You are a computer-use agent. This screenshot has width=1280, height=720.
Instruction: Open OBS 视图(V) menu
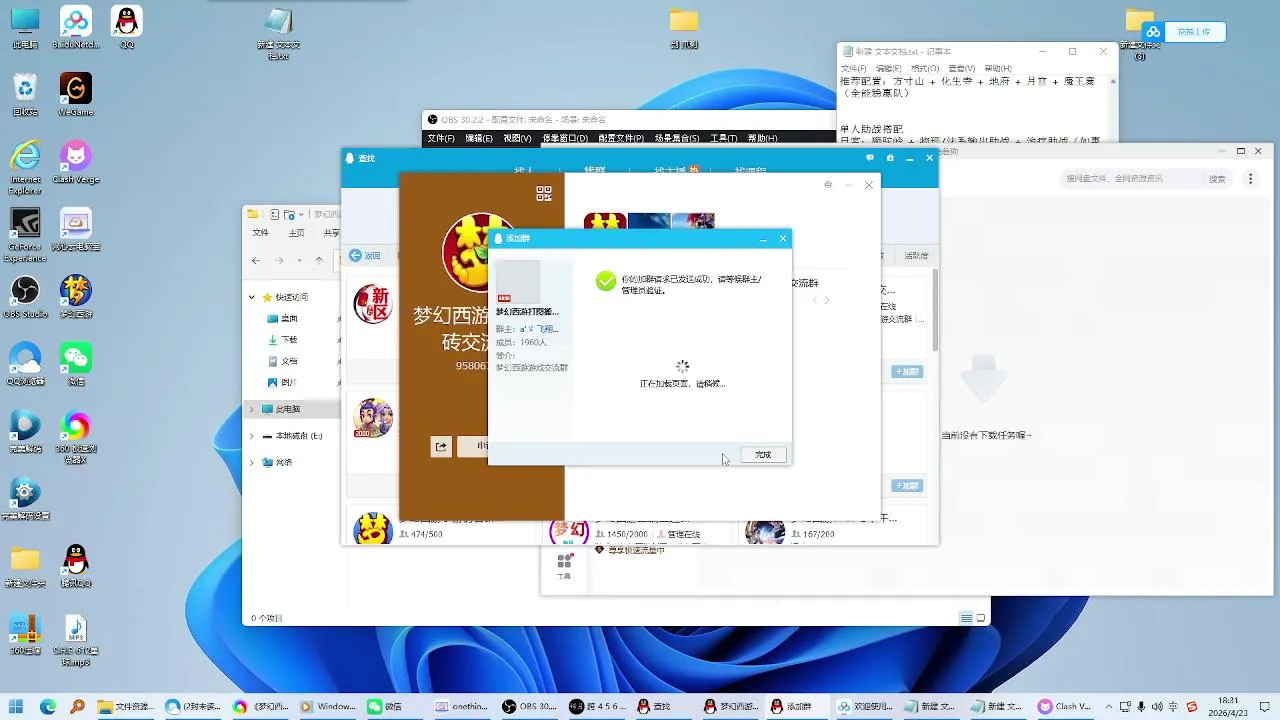tap(517, 138)
